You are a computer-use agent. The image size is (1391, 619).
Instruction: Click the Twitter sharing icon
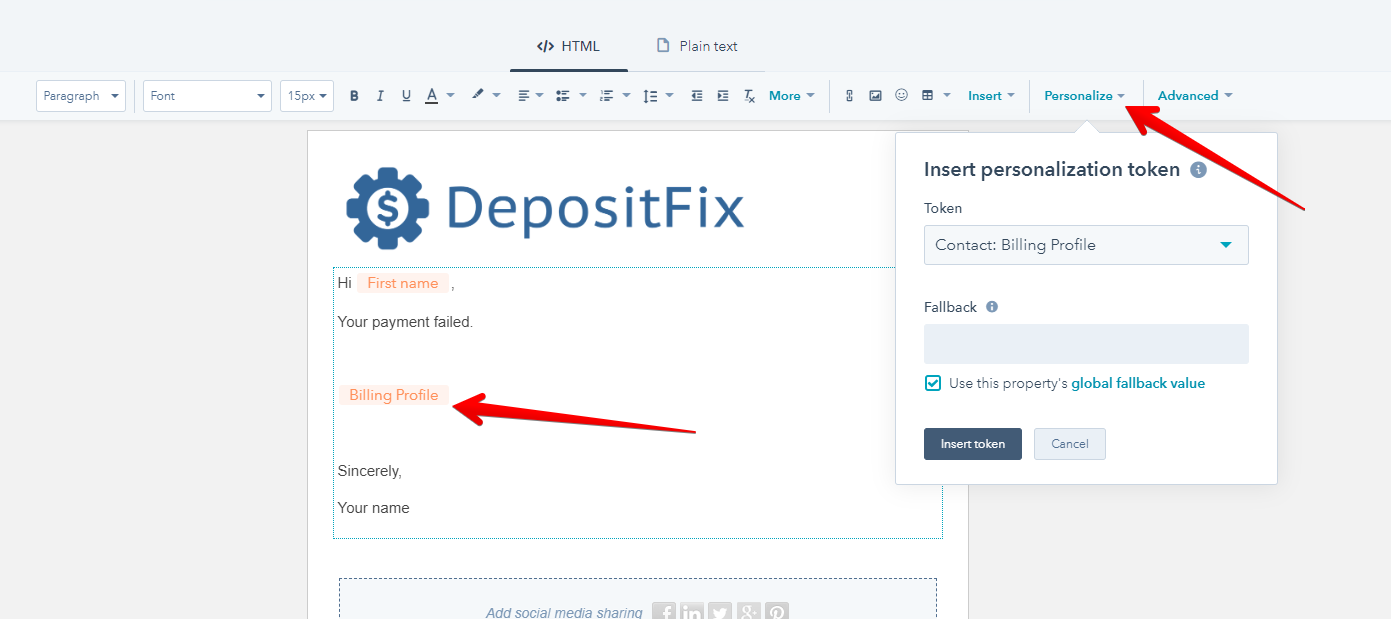[720, 610]
